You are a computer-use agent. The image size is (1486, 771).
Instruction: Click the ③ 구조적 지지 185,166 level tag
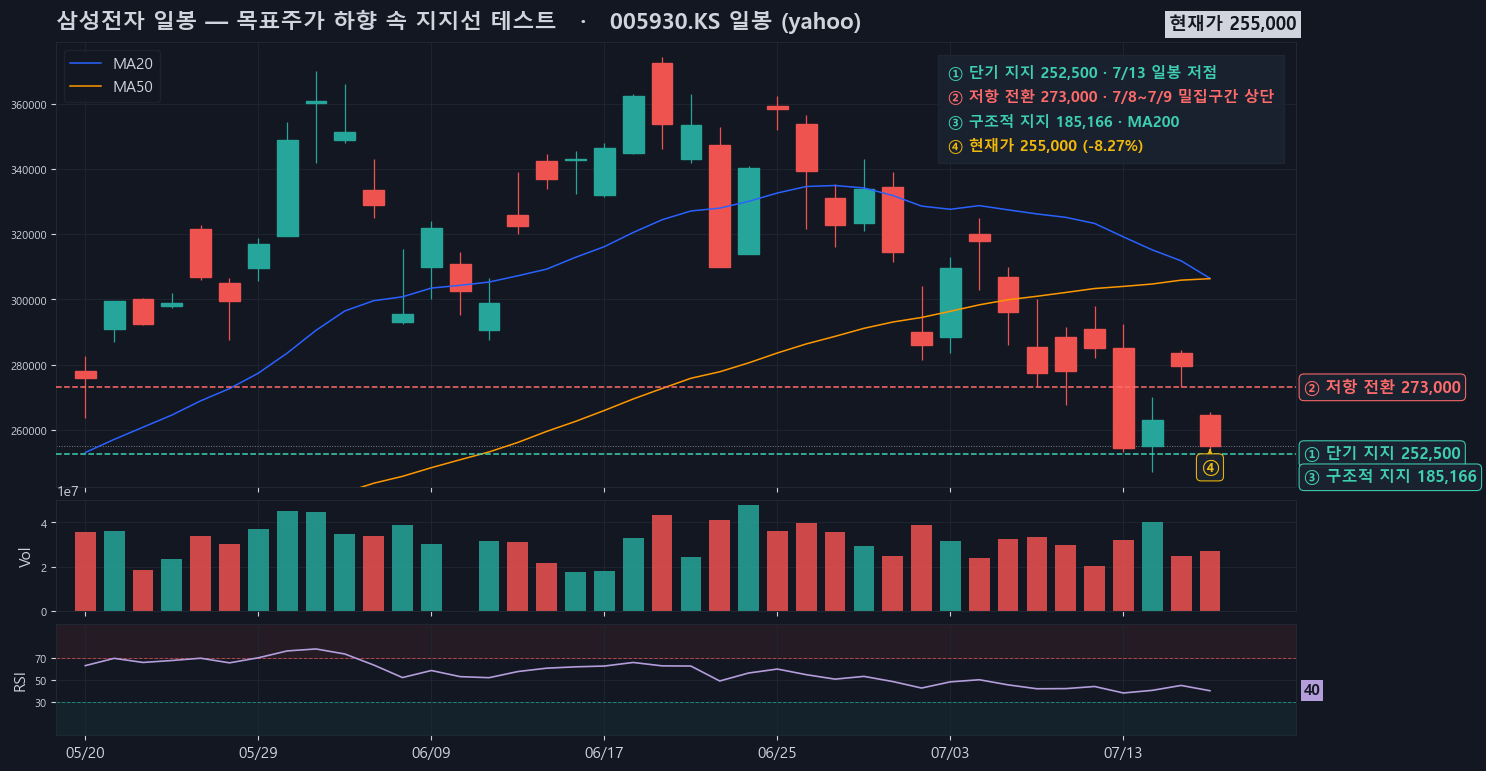pyautogui.click(x=1390, y=477)
